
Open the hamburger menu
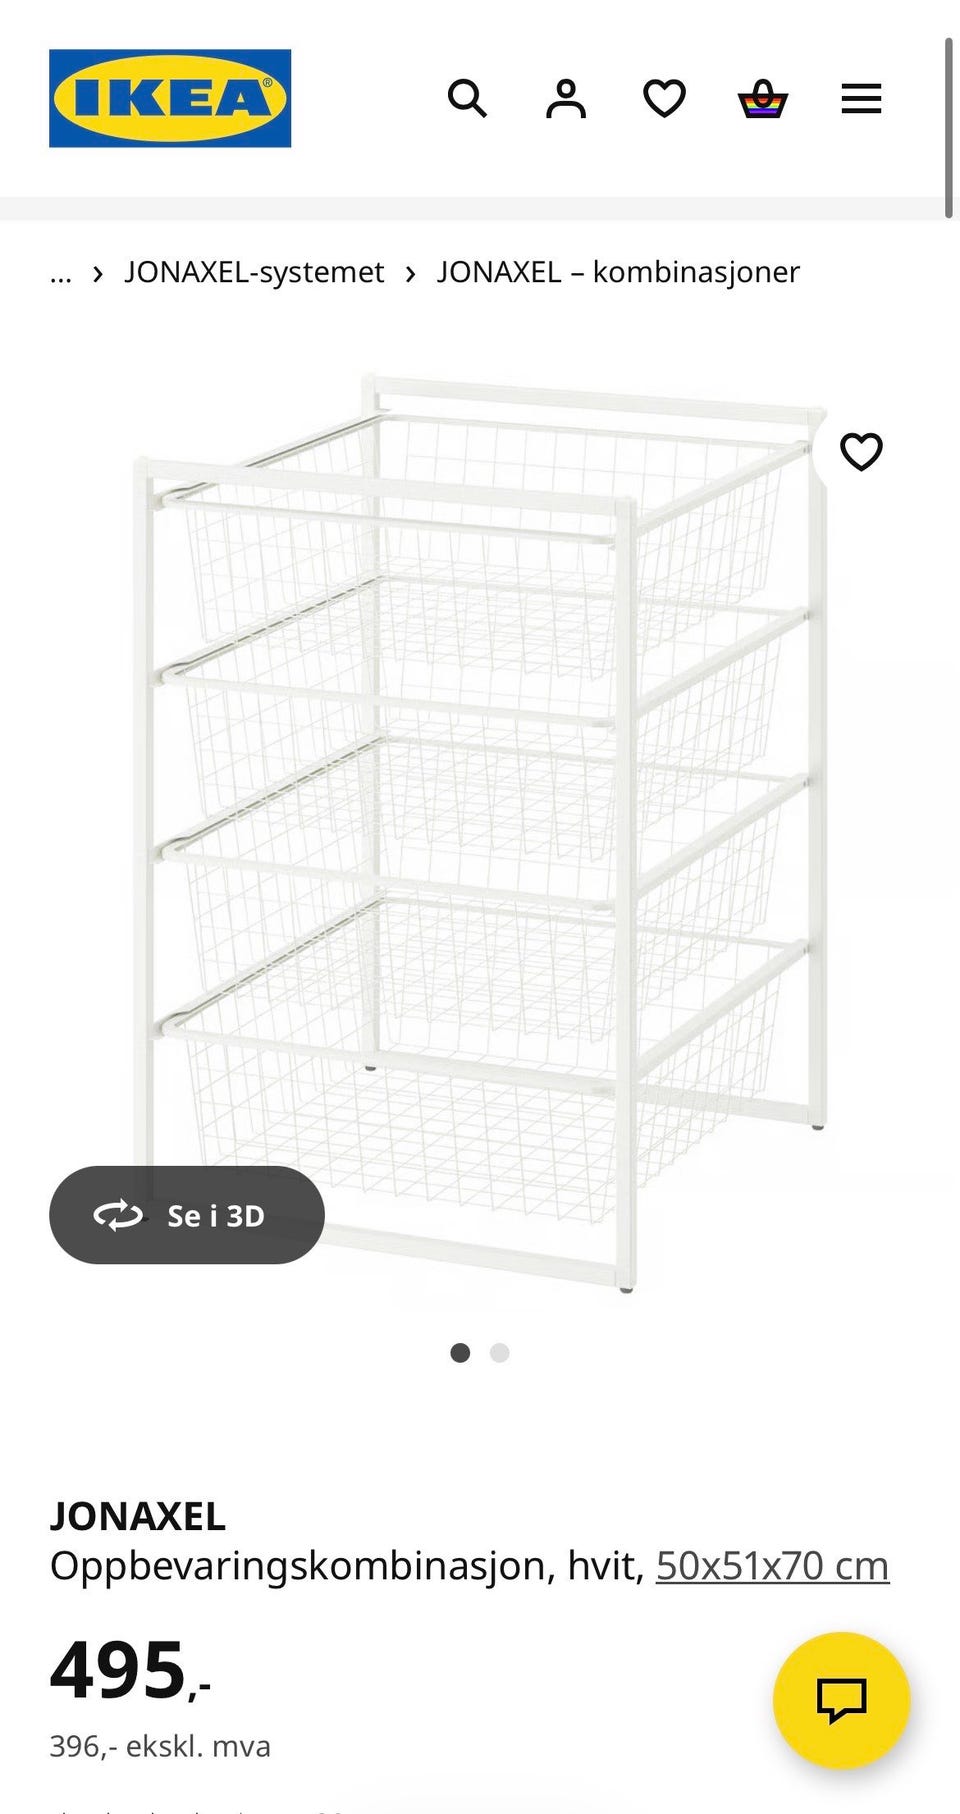[x=861, y=99]
